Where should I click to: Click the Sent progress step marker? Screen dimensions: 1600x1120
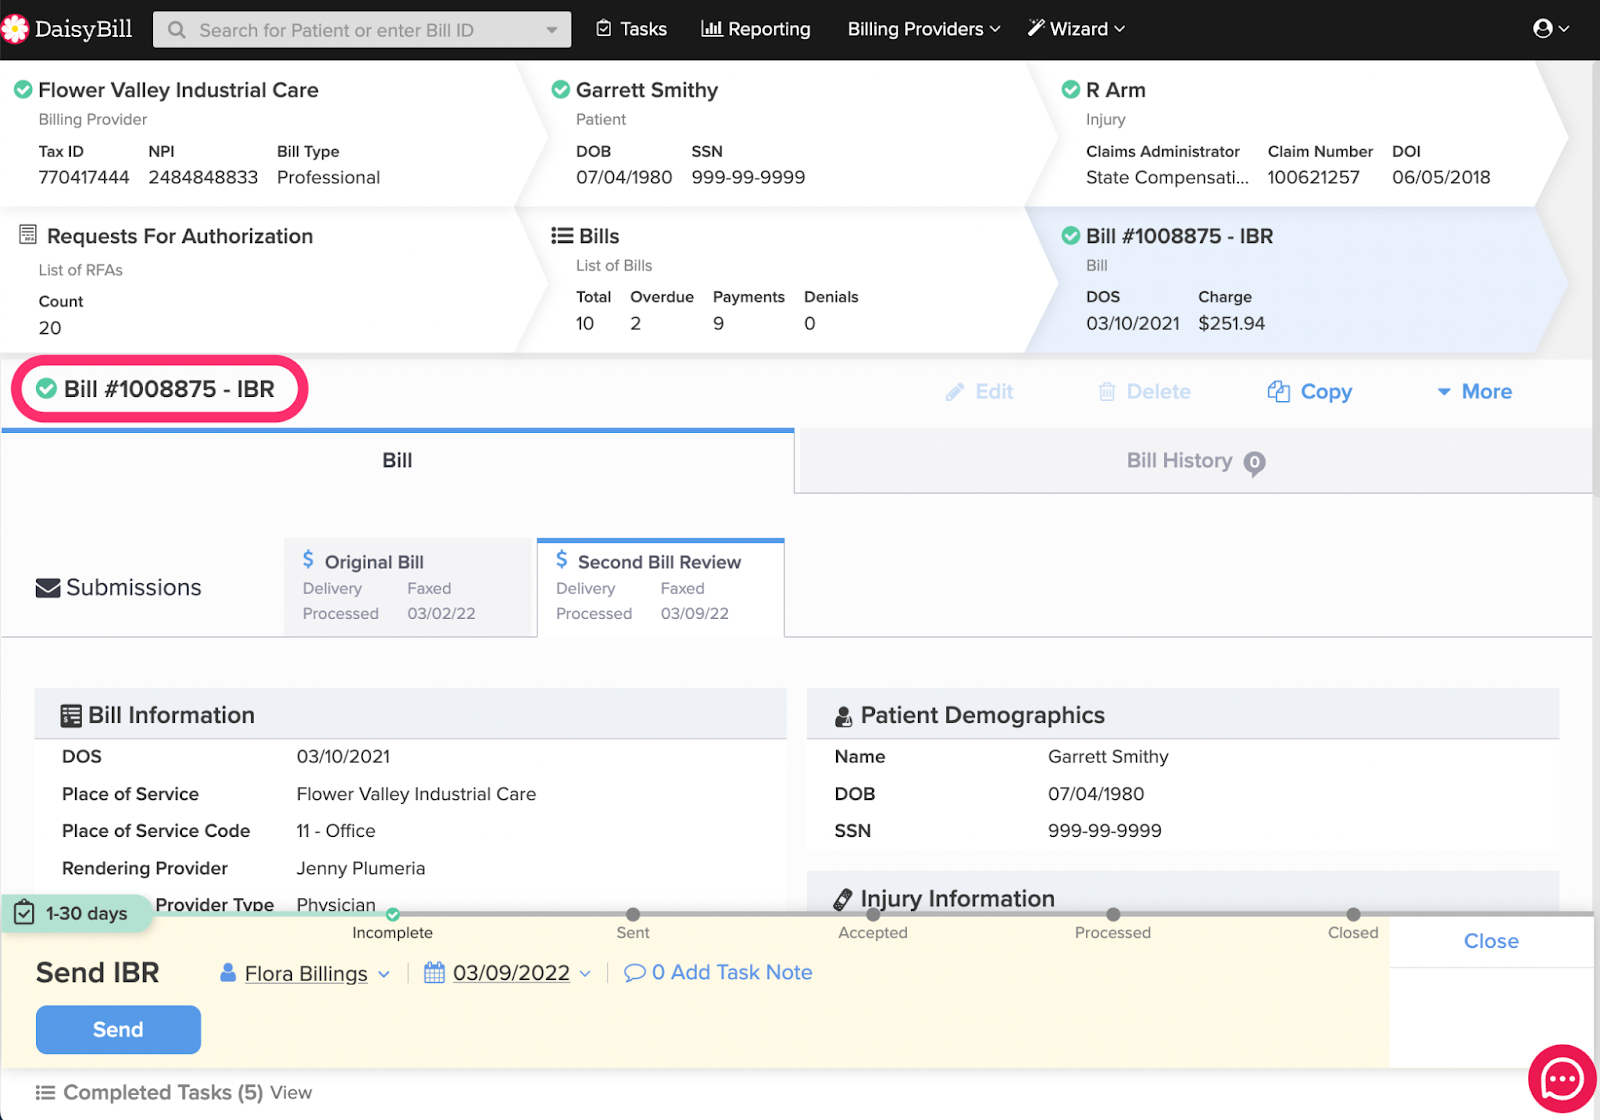633,914
